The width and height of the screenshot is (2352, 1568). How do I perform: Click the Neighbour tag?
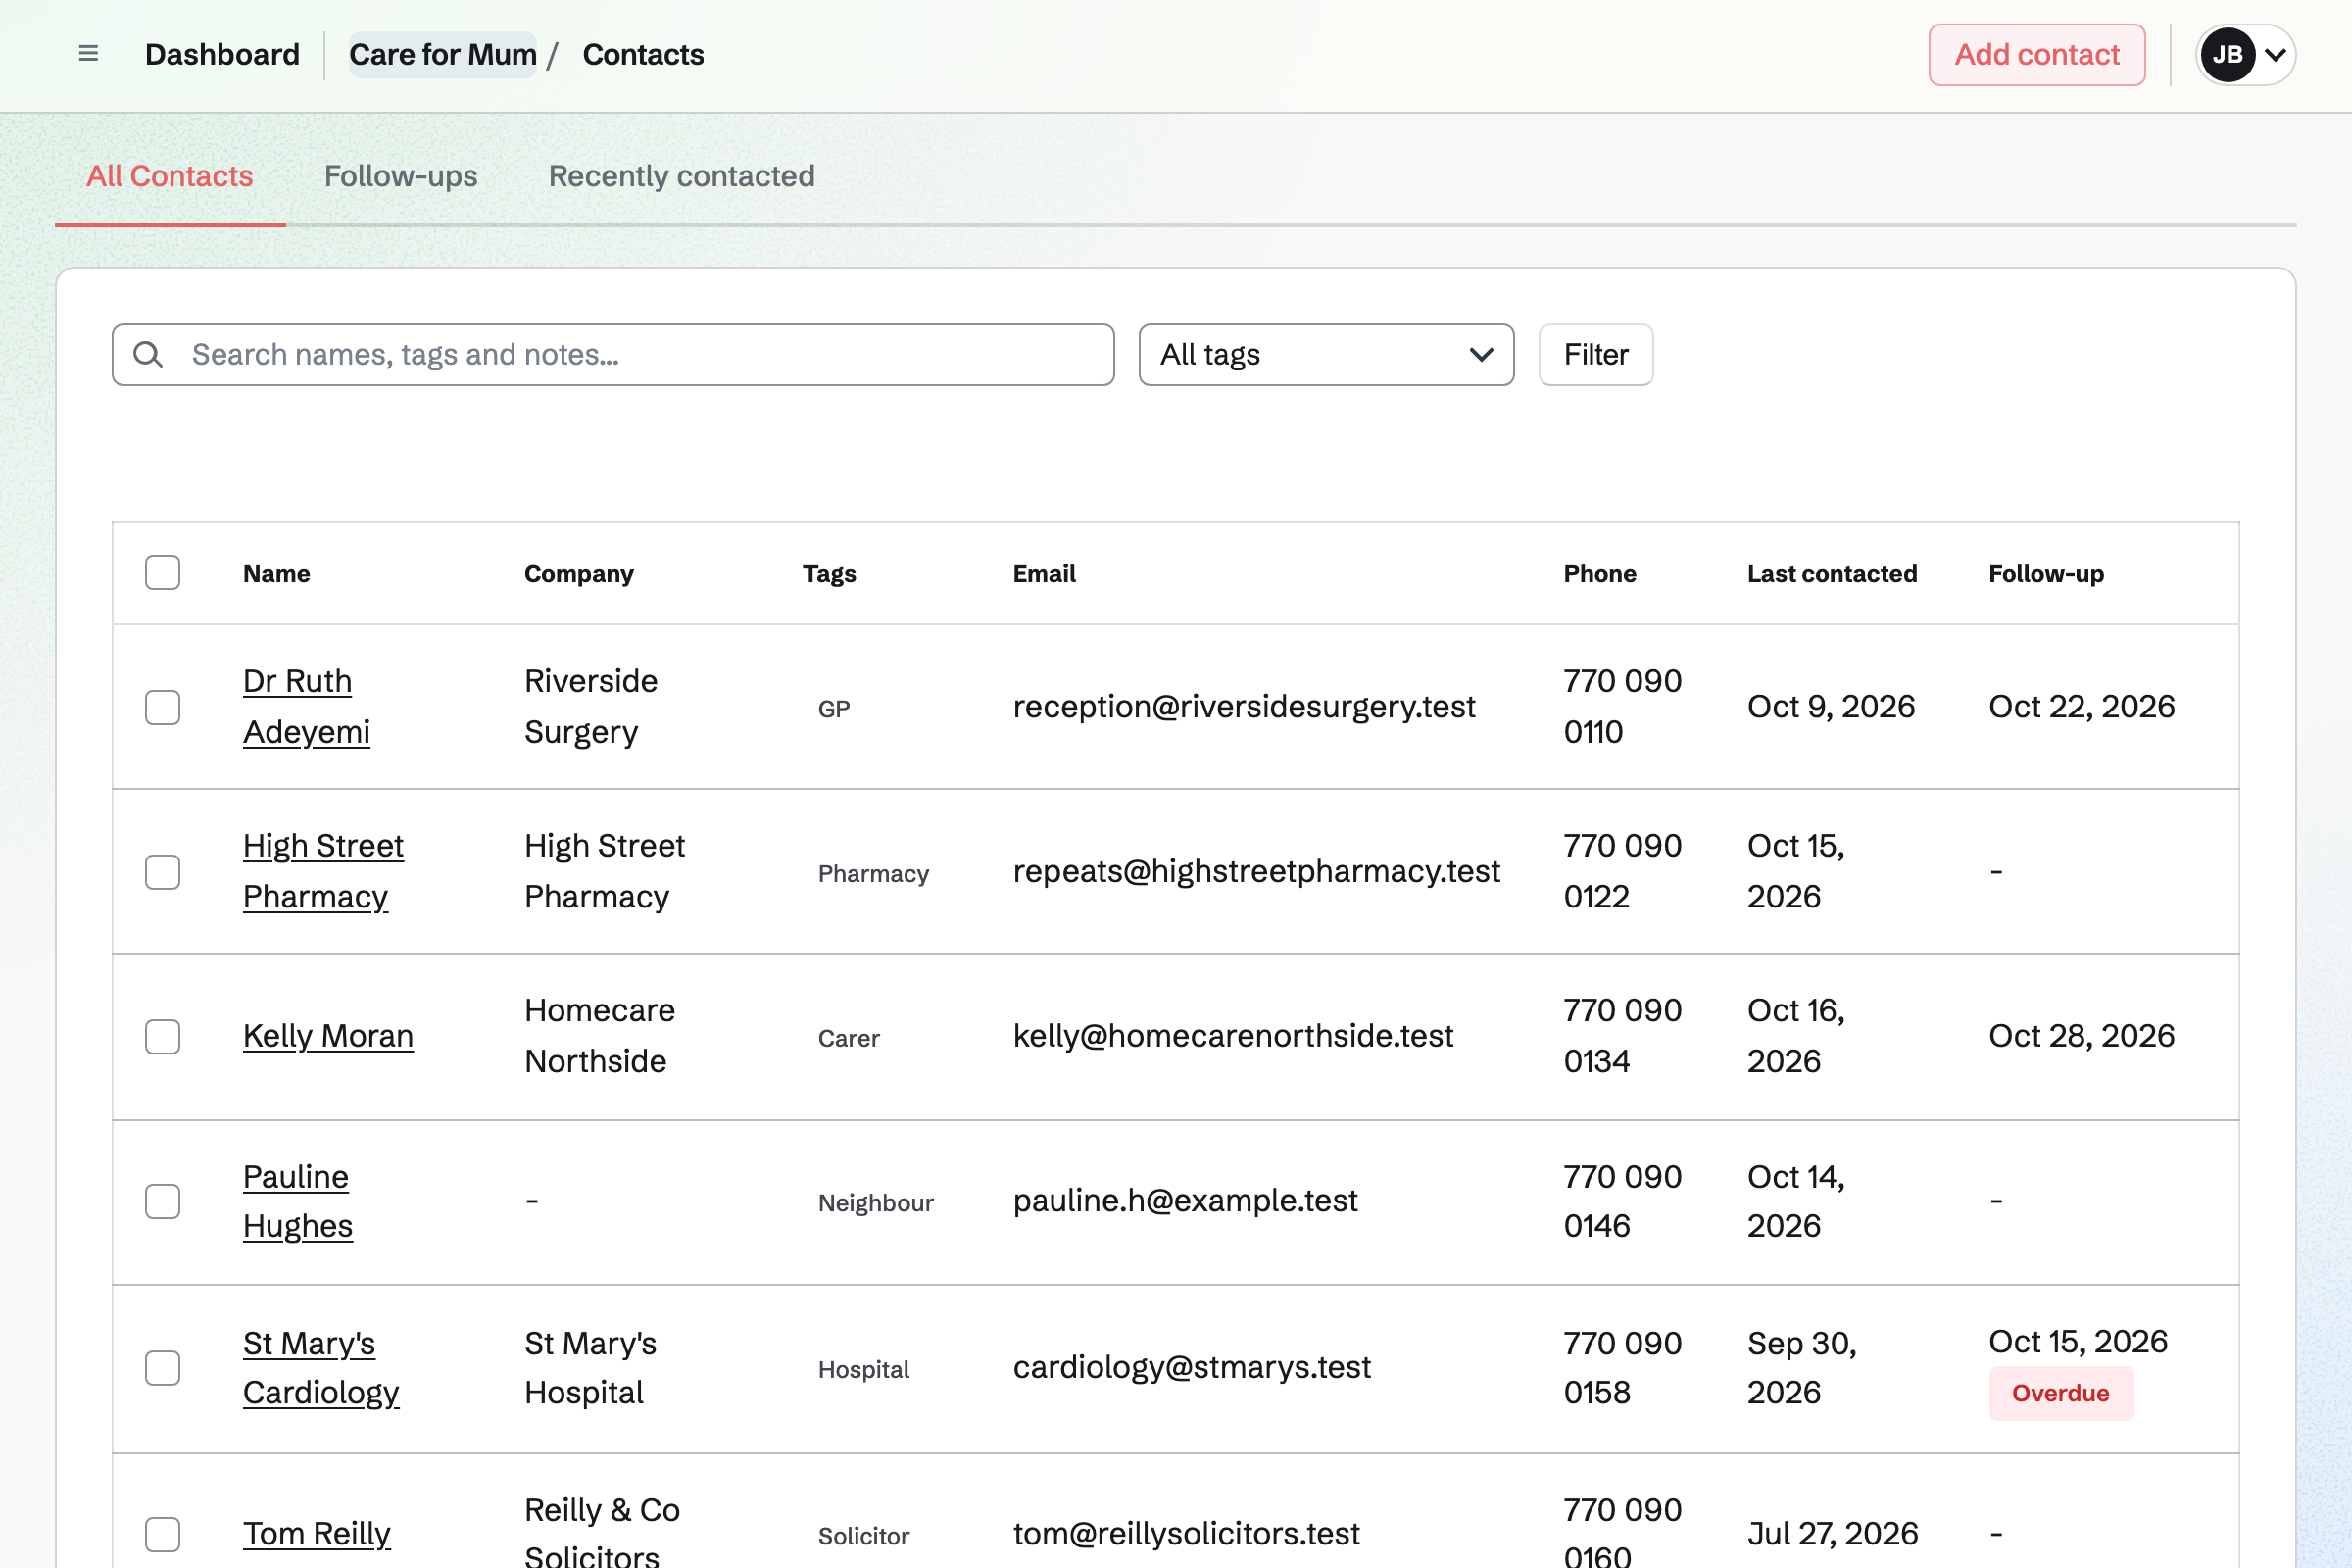[x=876, y=1203]
